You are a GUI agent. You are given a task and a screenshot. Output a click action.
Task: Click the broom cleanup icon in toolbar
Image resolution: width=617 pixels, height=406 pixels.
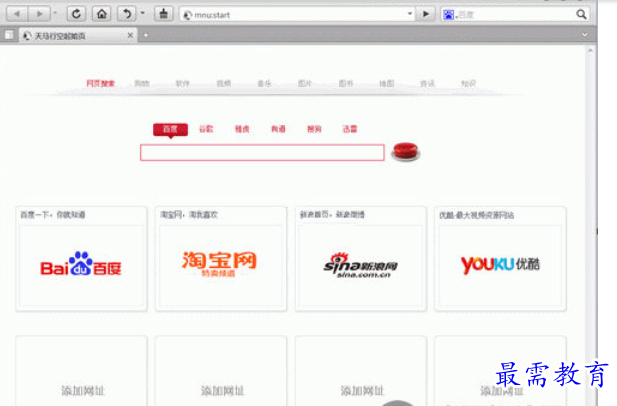click(164, 15)
